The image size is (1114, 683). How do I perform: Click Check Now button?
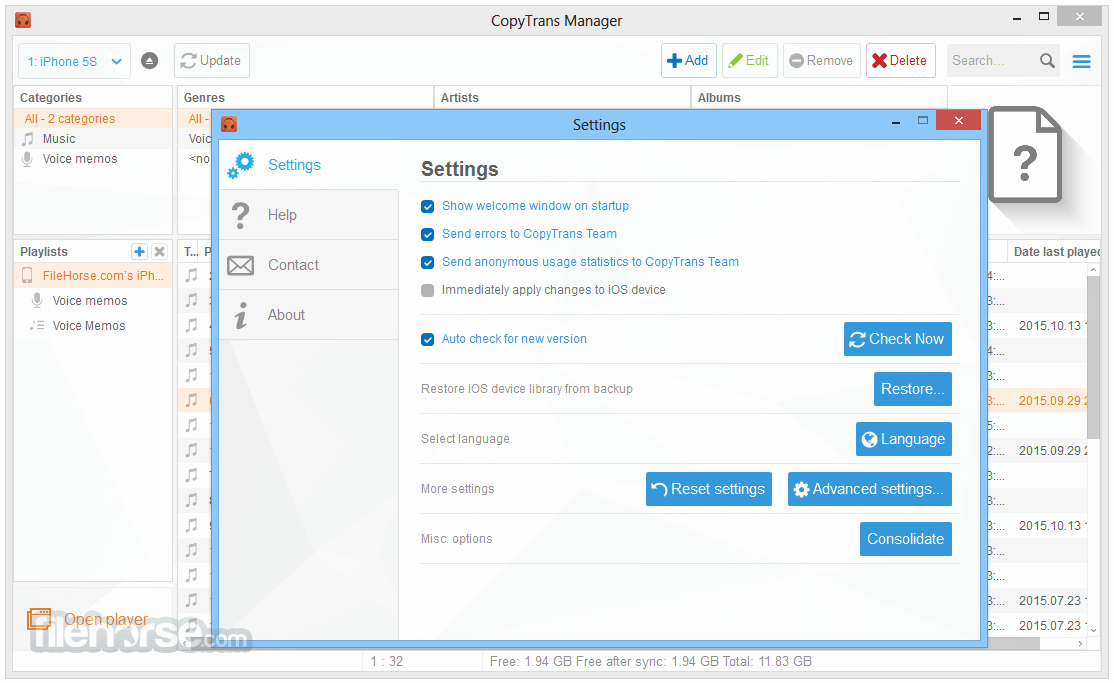click(897, 339)
